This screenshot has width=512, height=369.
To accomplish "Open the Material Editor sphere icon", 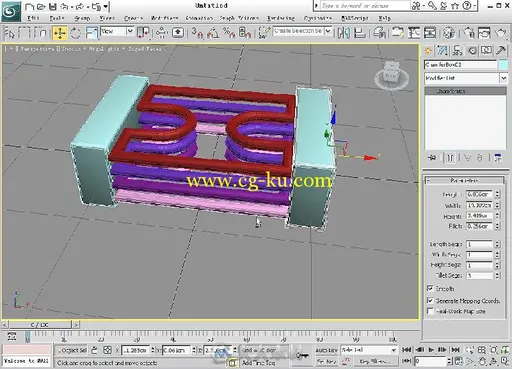I will [449, 33].
